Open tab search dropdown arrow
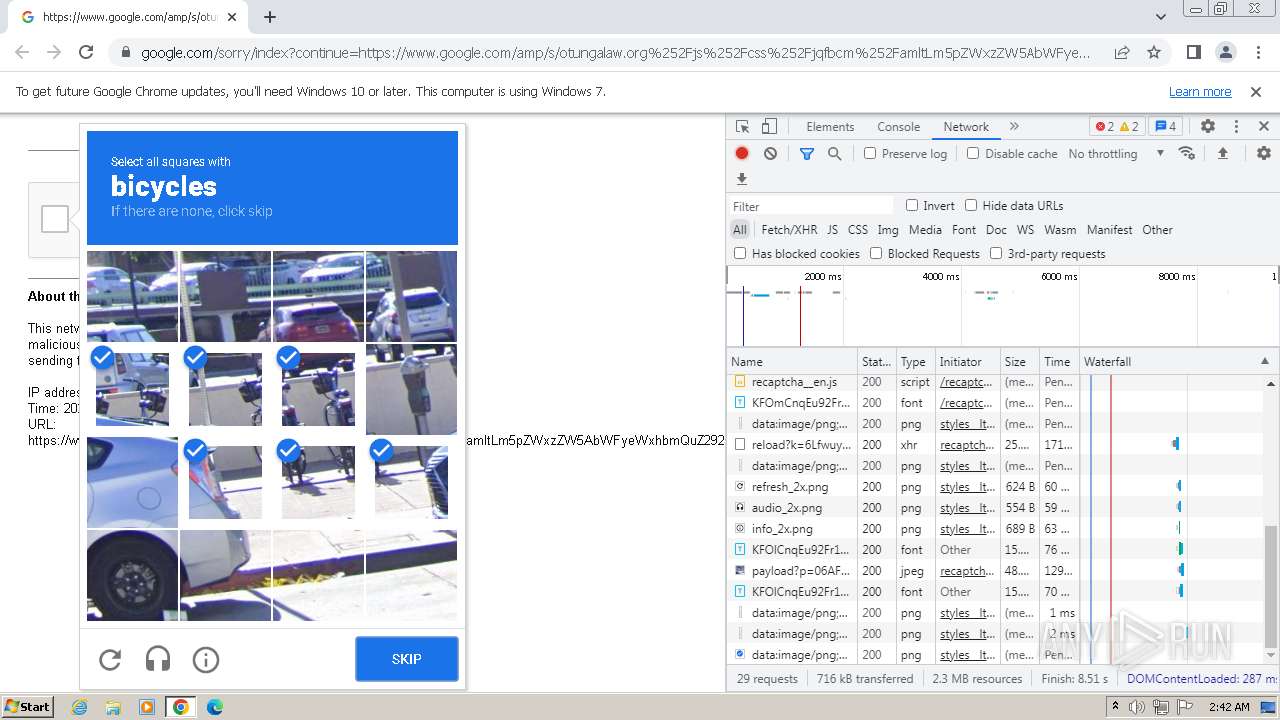 pyautogui.click(x=1160, y=17)
